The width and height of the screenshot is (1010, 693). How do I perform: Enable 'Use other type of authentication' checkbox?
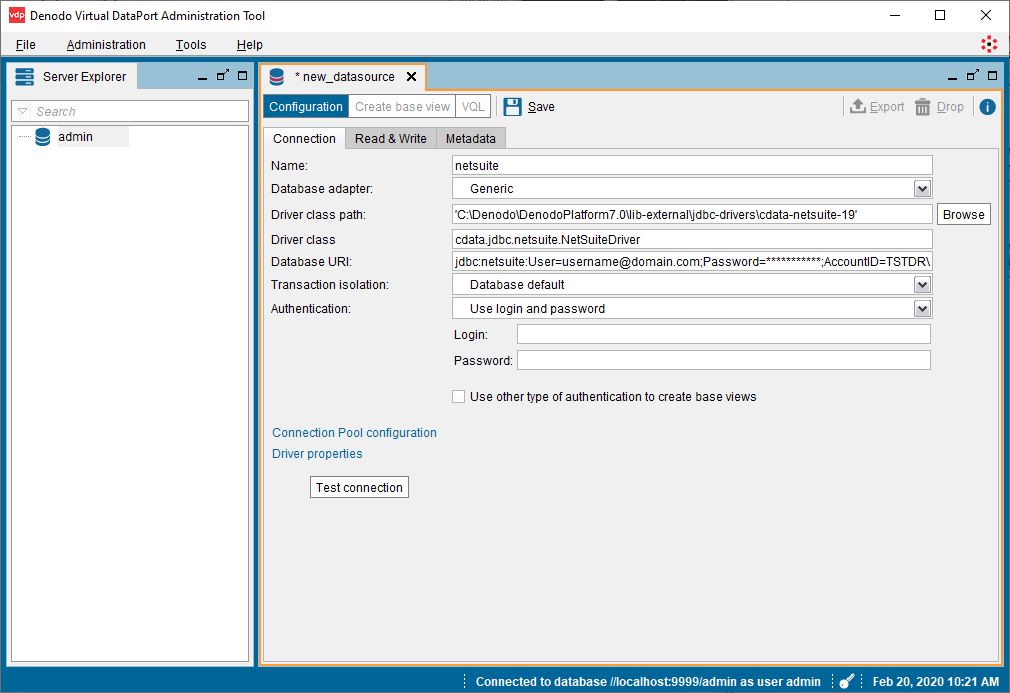[x=458, y=397]
